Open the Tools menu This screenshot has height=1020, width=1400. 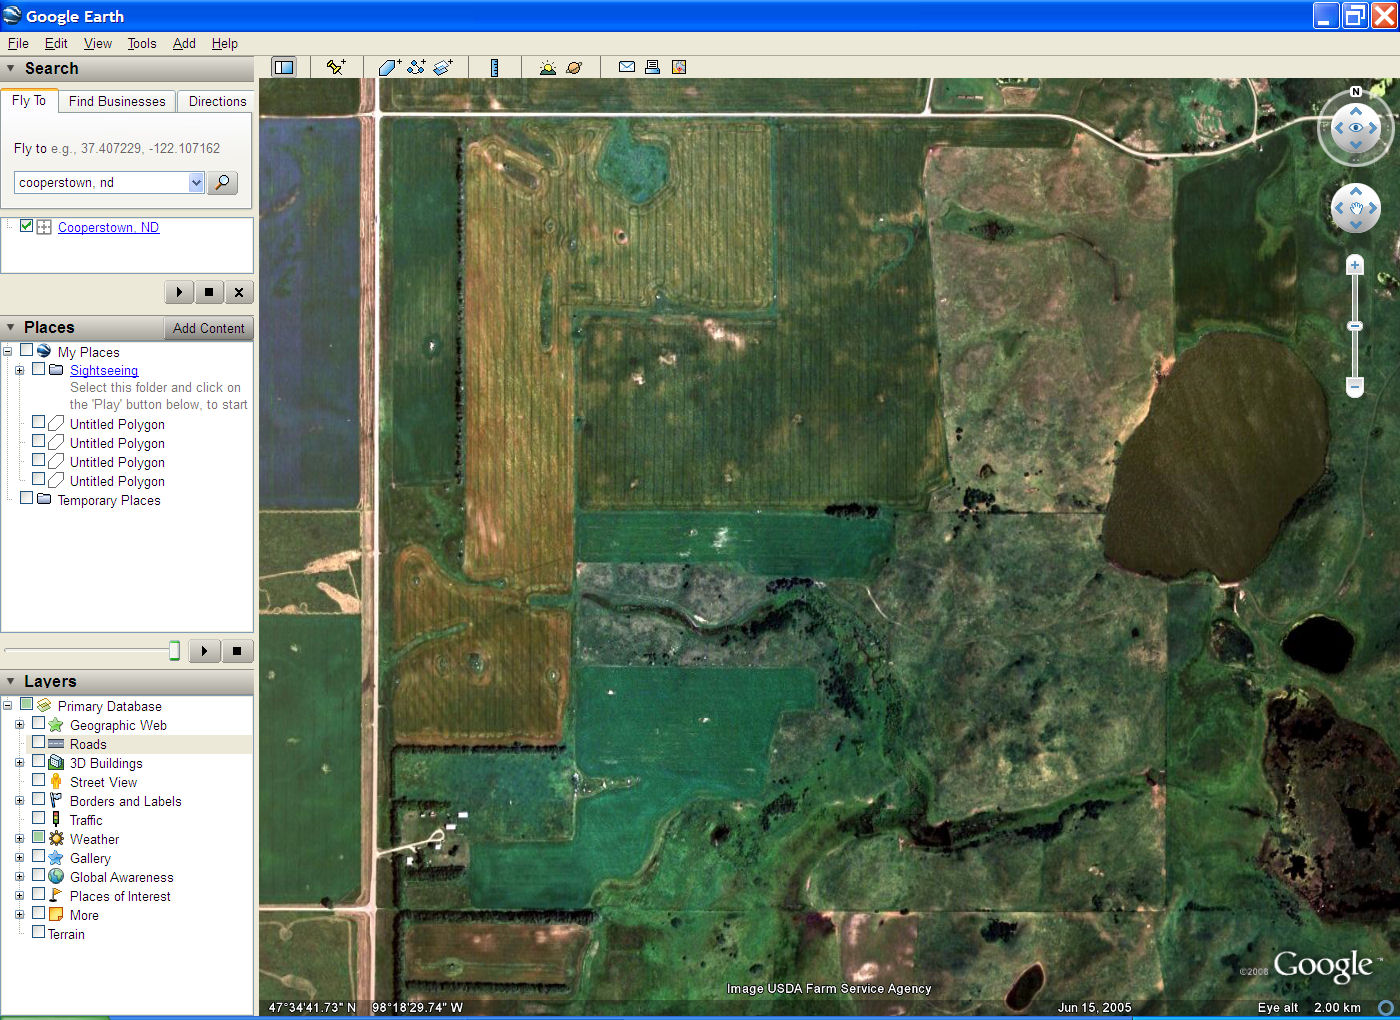click(x=142, y=43)
